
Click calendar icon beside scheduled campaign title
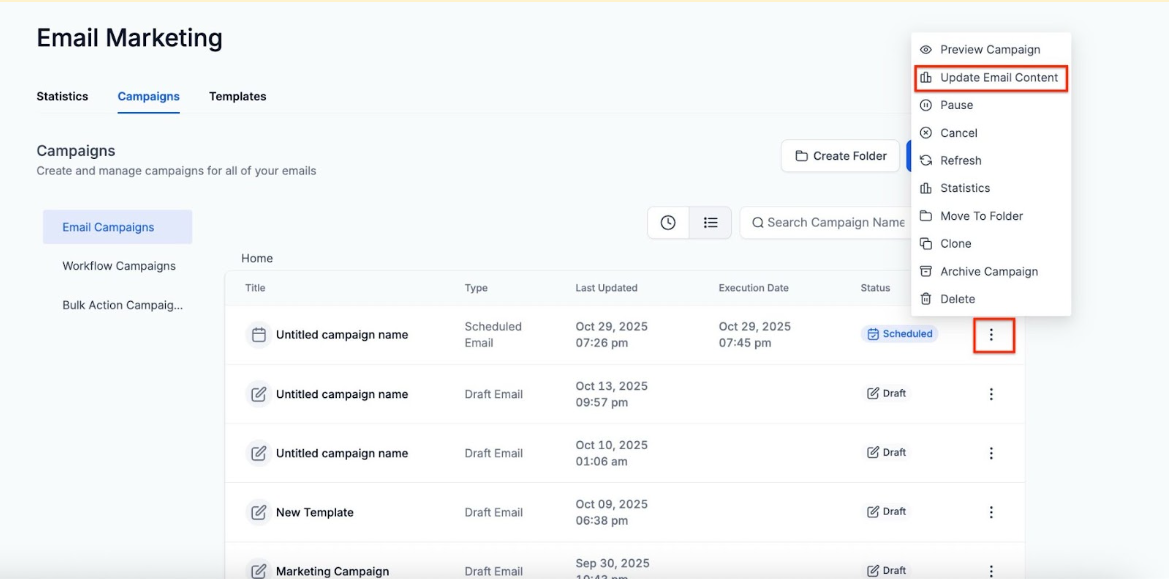(x=258, y=335)
